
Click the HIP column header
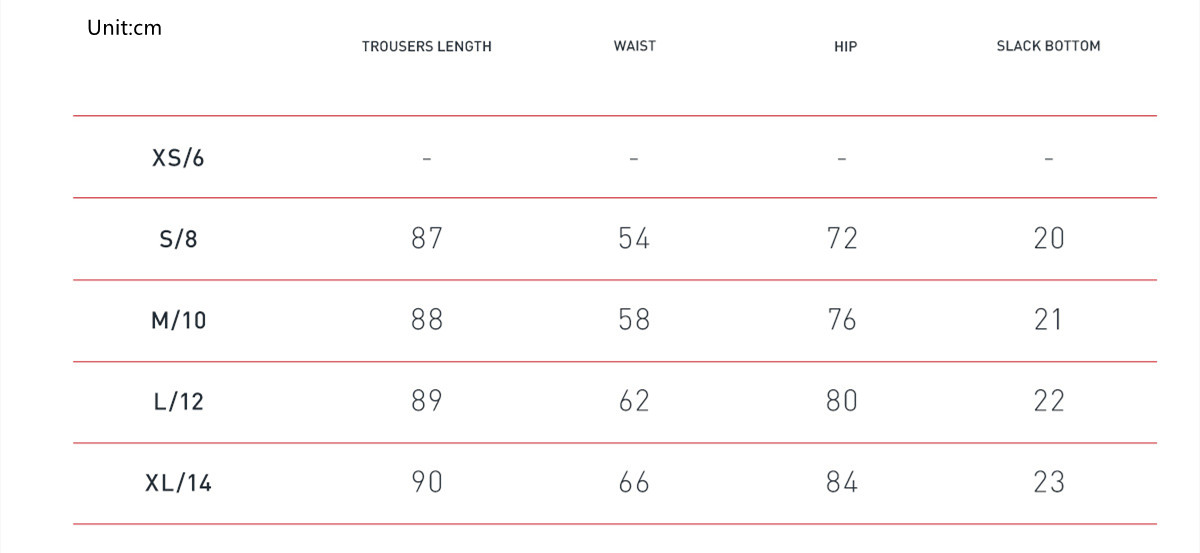pos(845,47)
